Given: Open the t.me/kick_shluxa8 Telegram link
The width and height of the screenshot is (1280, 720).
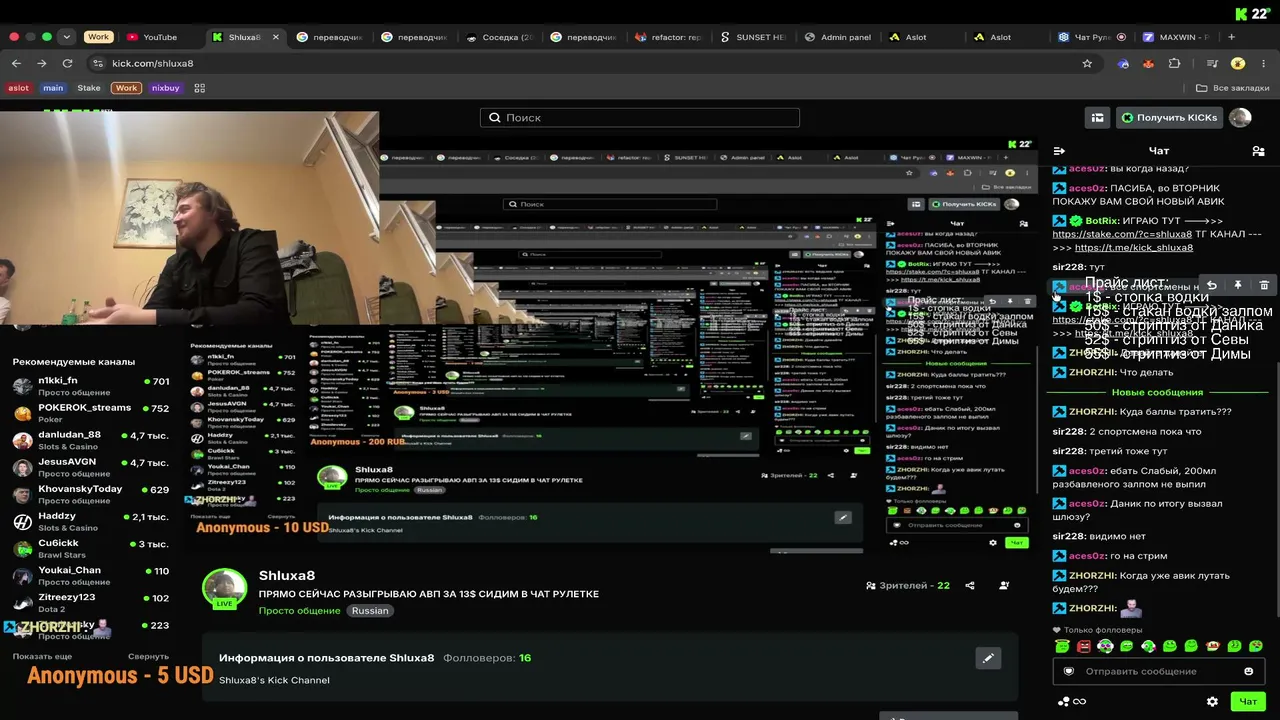Looking at the screenshot, I should pos(1134,248).
